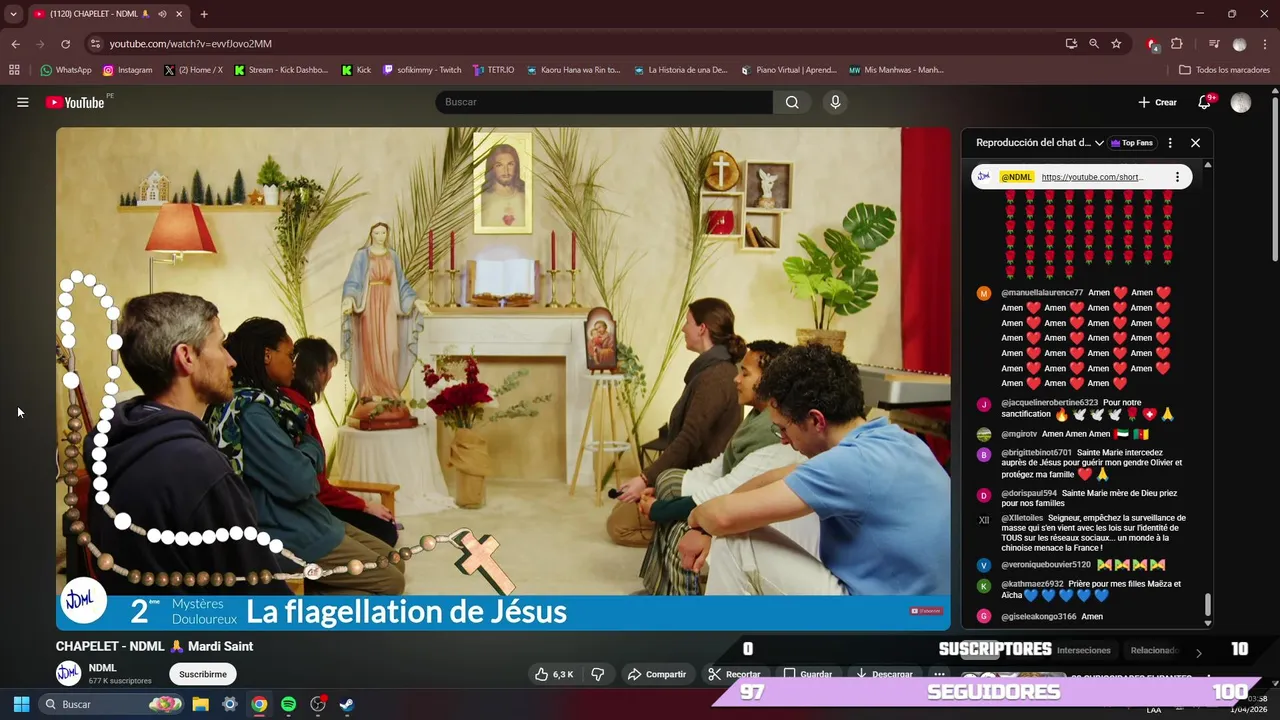Image resolution: width=1280 pixels, height=720 pixels.
Task: Go to the YouTube home logo
Action: click(x=75, y=102)
